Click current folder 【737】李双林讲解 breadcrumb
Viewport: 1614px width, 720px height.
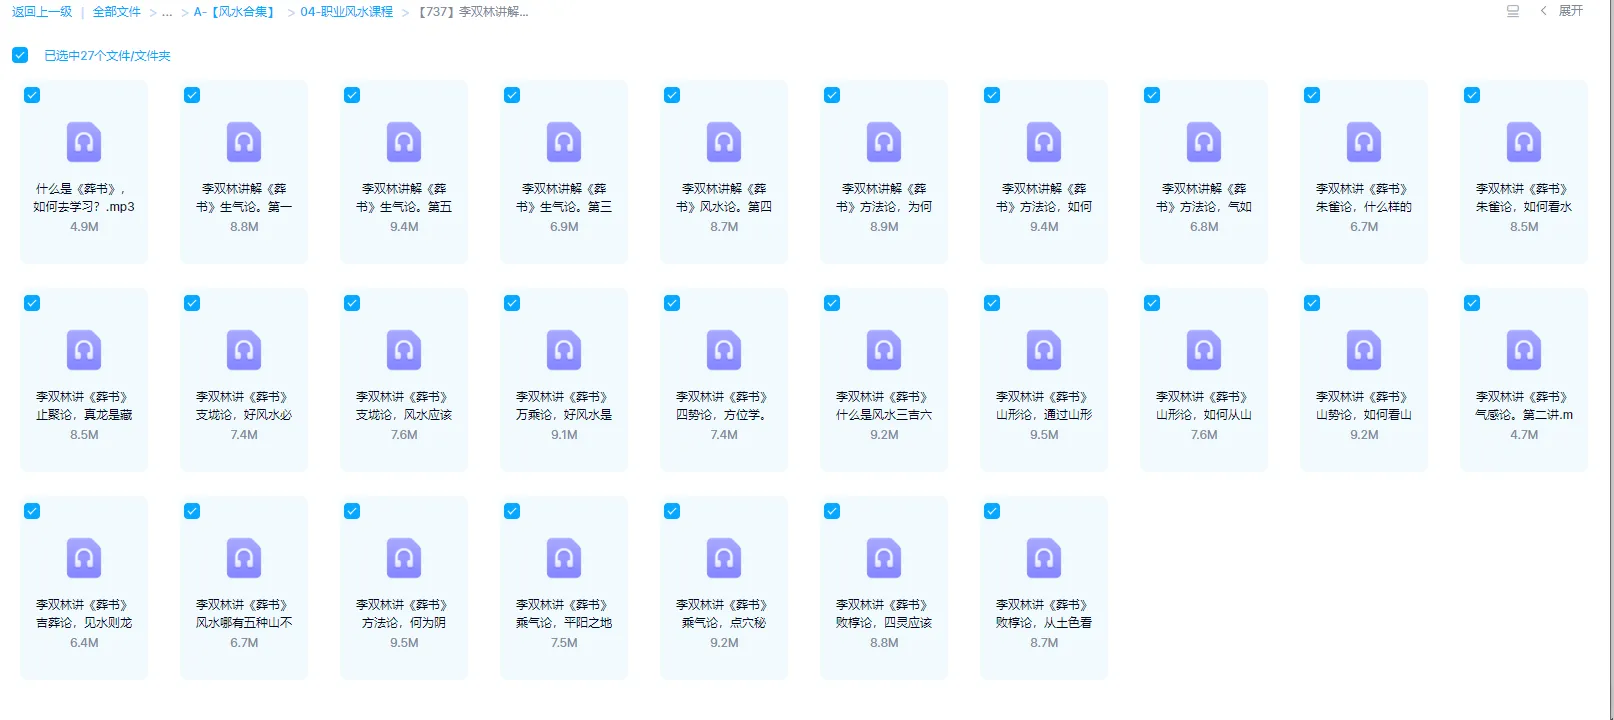click(473, 12)
